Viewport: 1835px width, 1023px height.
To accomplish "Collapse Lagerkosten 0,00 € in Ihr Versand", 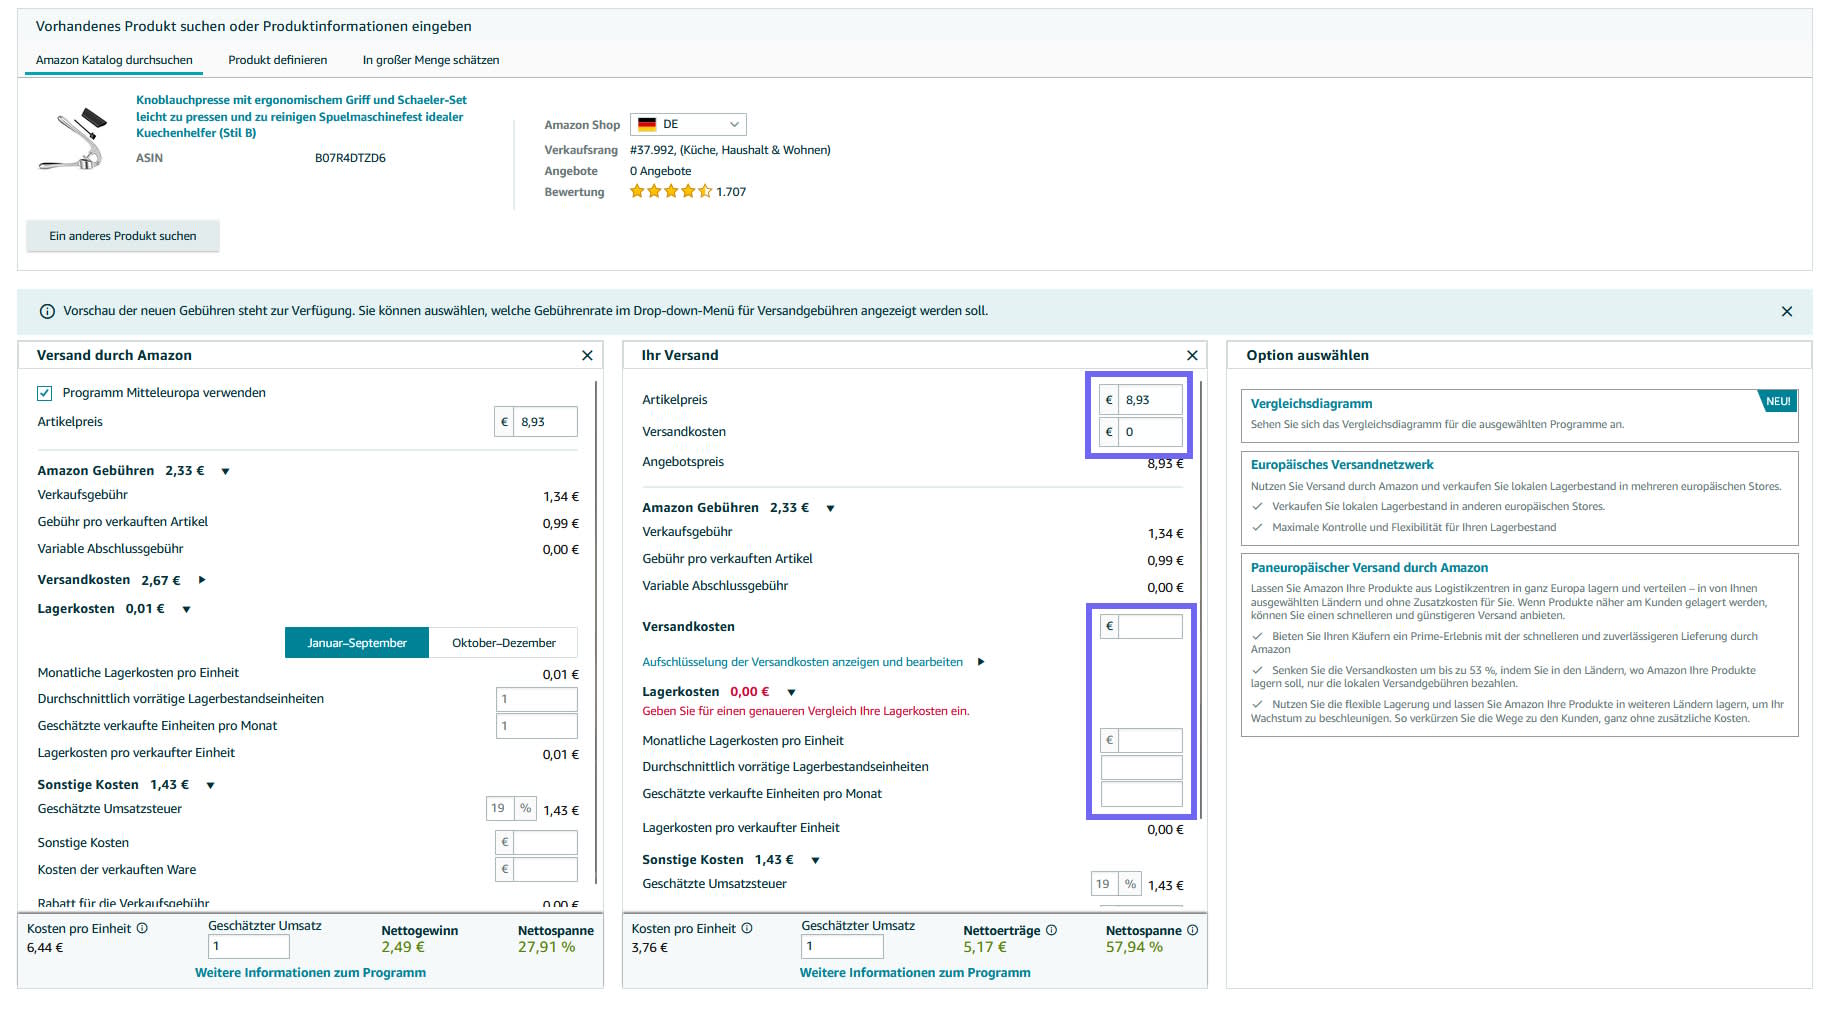I will tap(792, 692).
